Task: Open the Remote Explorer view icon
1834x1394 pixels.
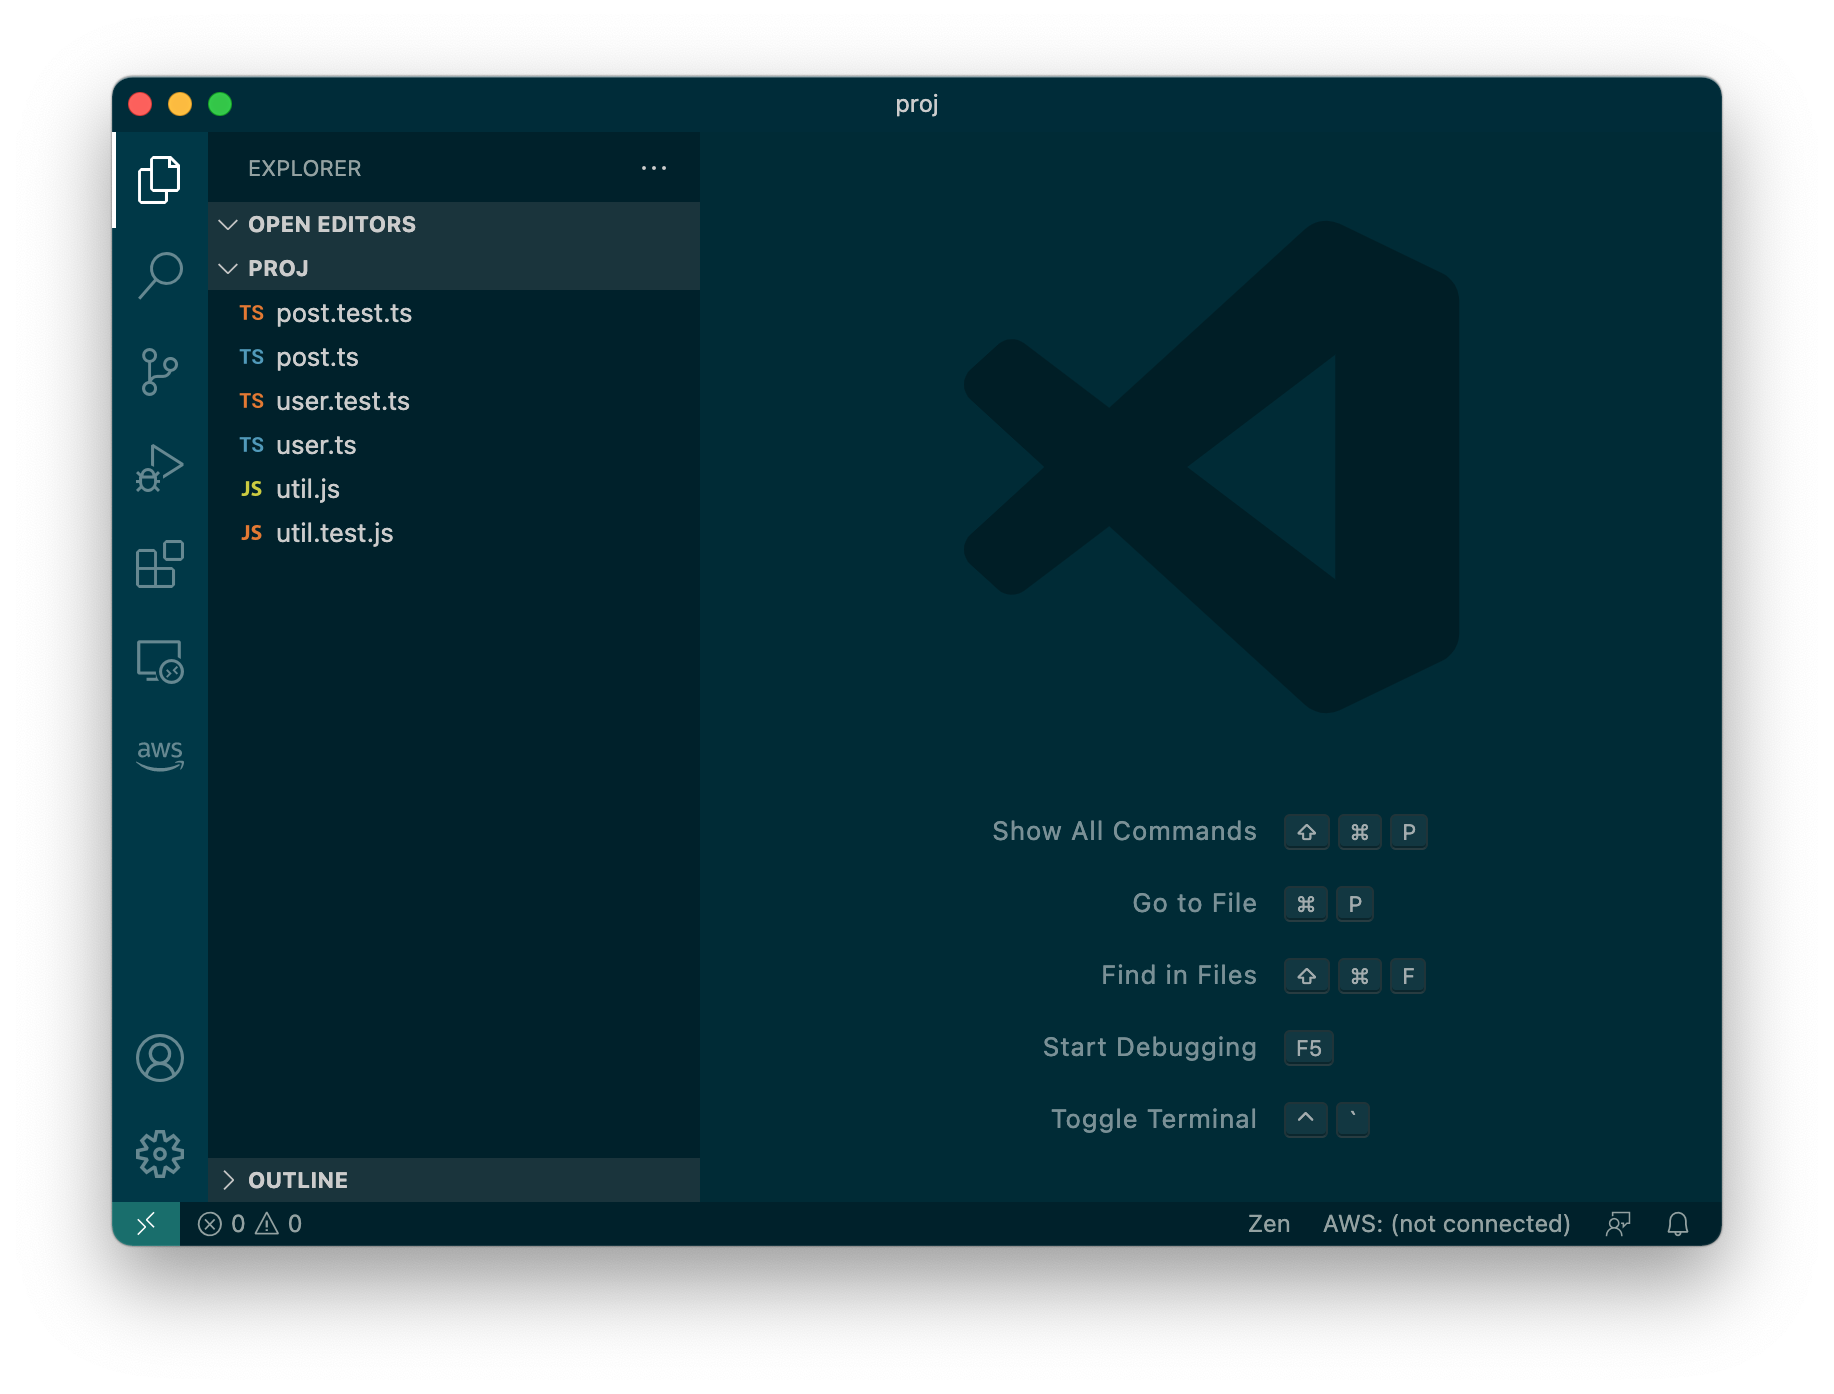Action: [x=160, y=661]
